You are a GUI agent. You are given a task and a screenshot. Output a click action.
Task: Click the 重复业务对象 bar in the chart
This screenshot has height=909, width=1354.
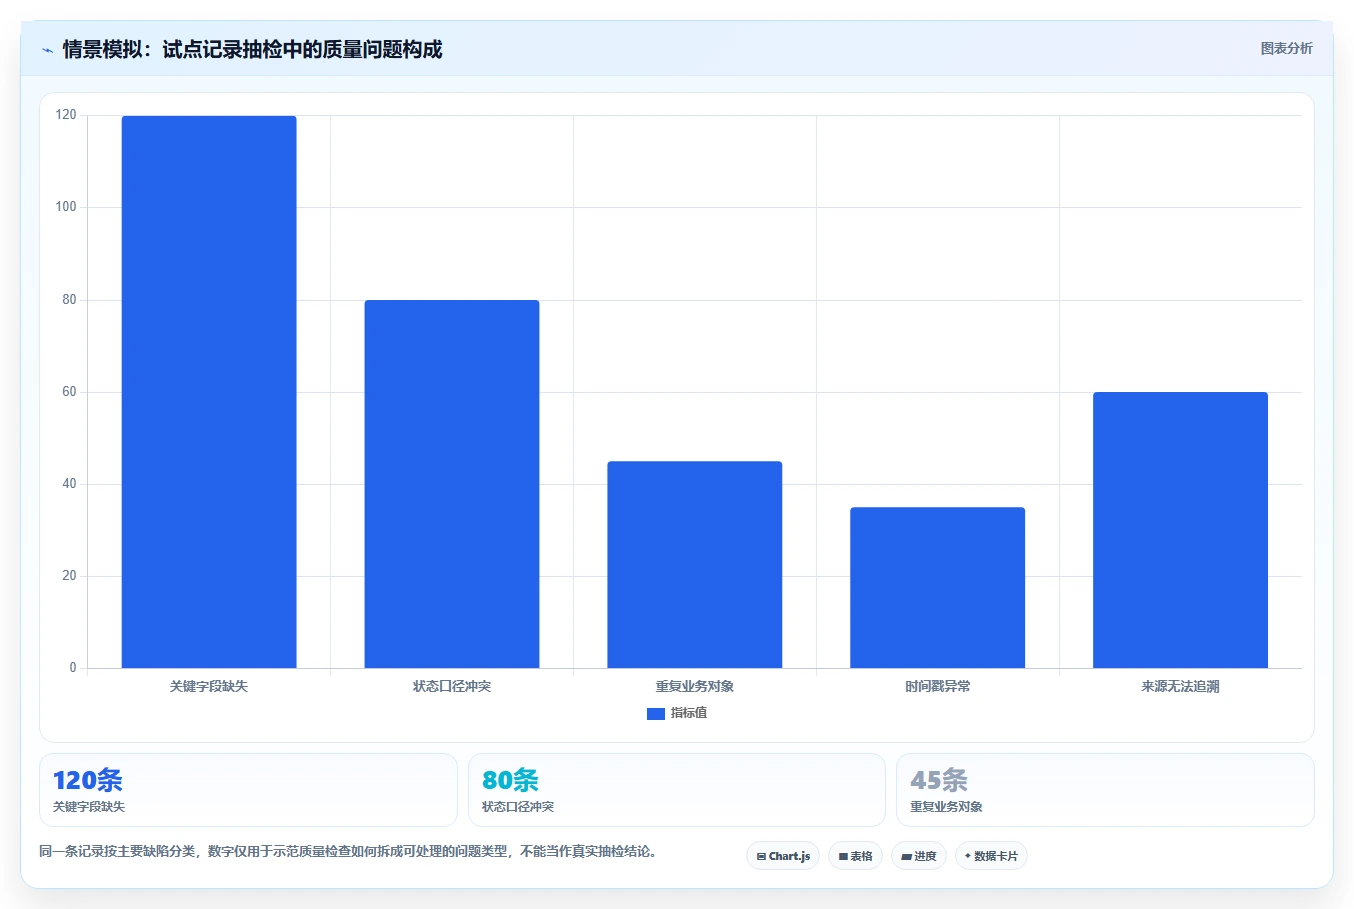695,564
